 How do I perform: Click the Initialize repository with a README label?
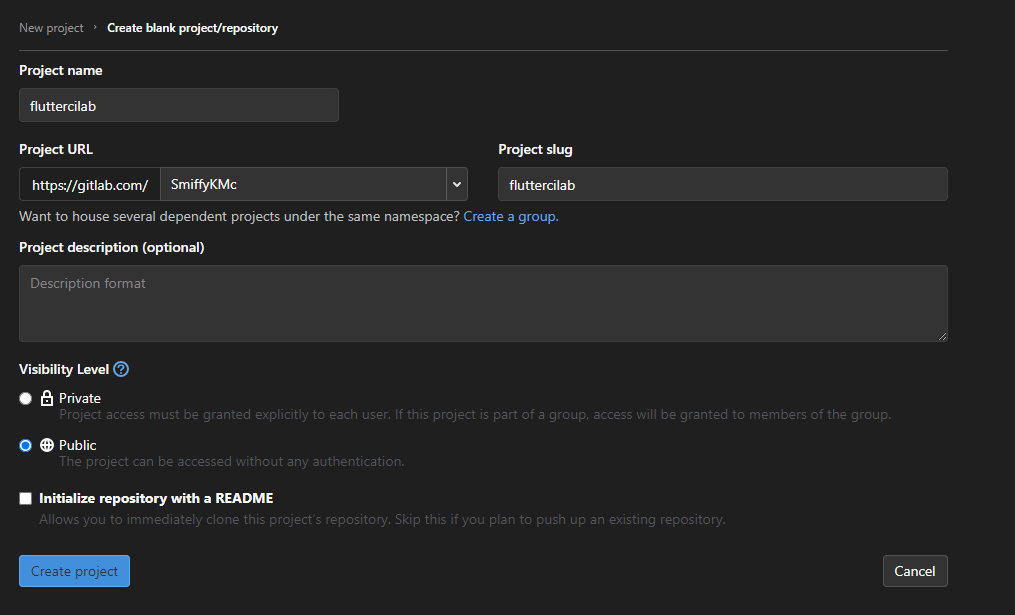[156, 498]
